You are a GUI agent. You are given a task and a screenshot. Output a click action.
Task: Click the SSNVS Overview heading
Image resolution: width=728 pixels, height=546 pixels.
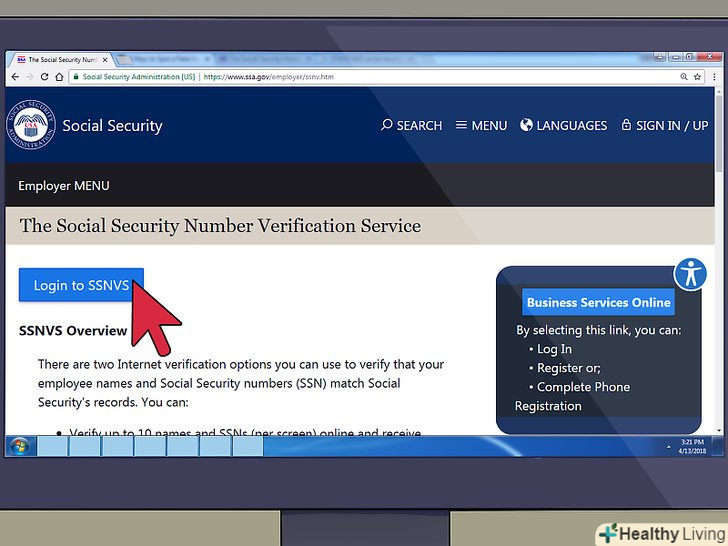pyautogui.click(x=73, y=331)
